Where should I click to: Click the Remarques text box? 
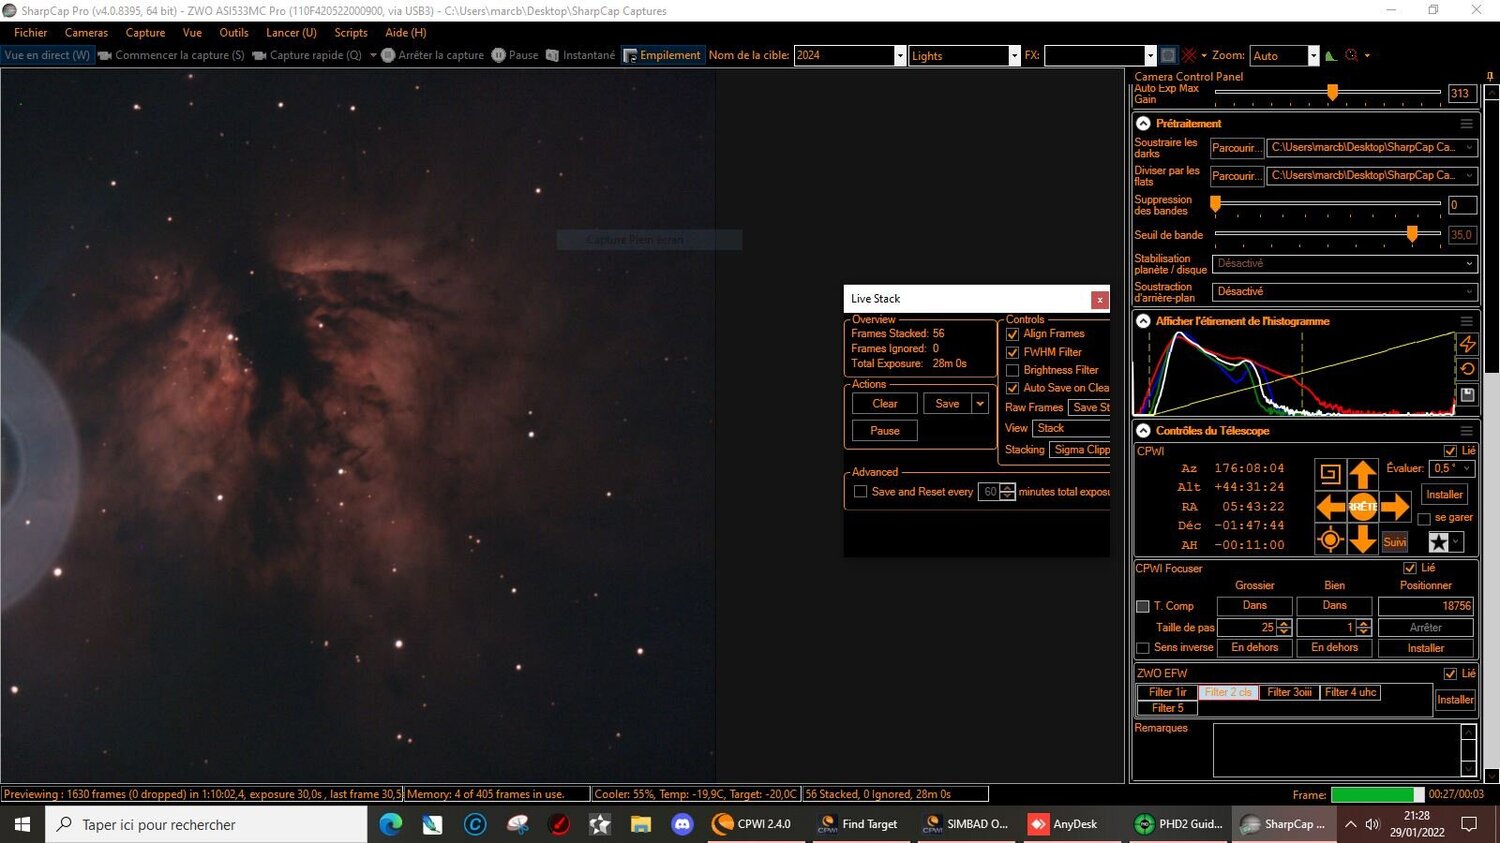[x=1337, y=749]
